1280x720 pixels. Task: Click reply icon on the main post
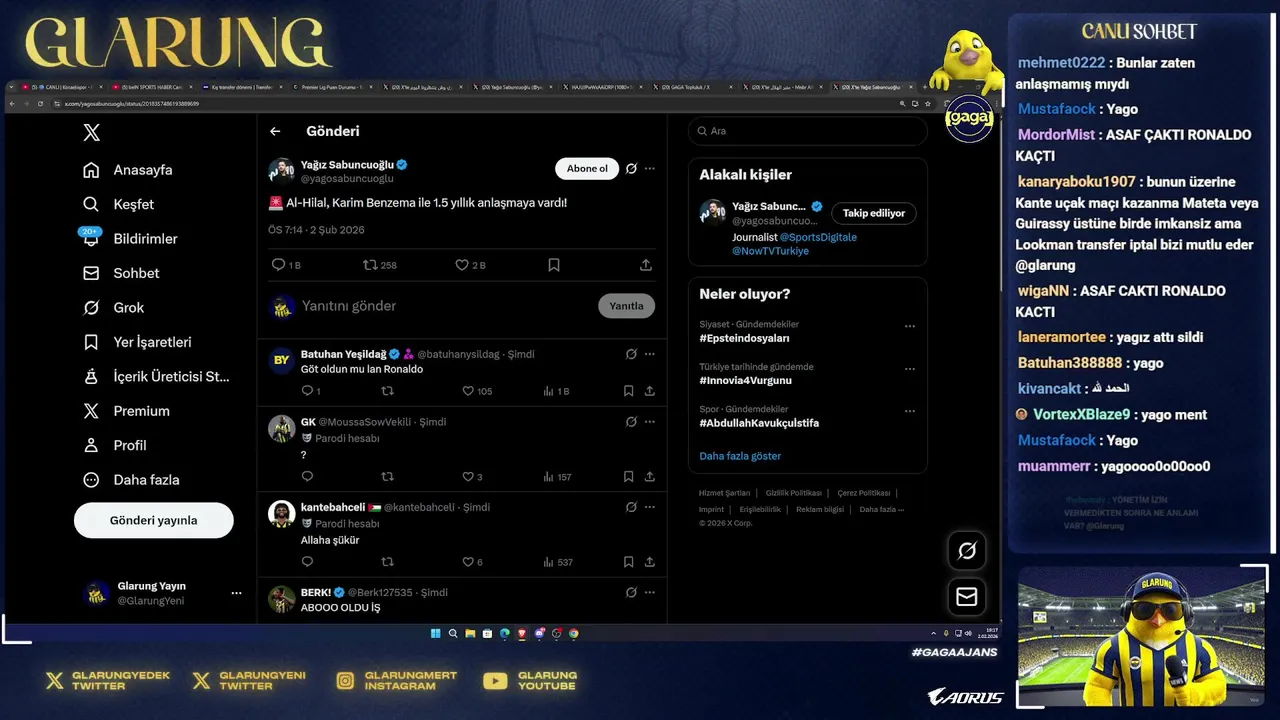pos(278,265)
